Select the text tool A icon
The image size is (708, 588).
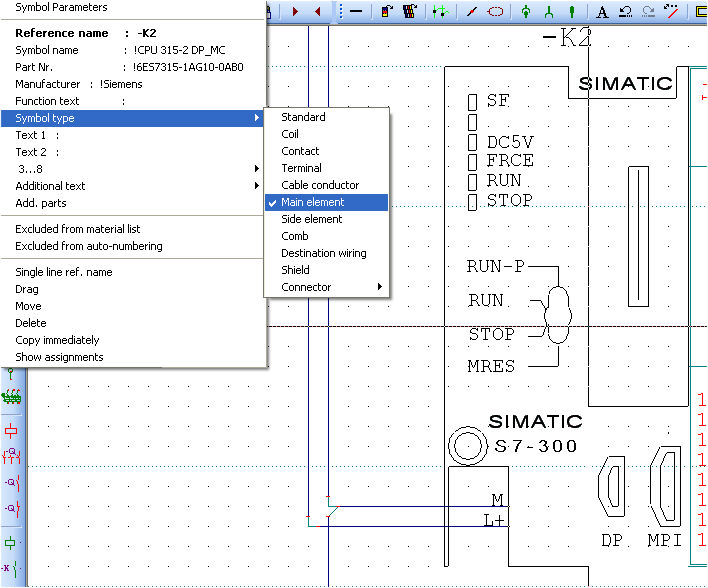[x=602, y=11]
